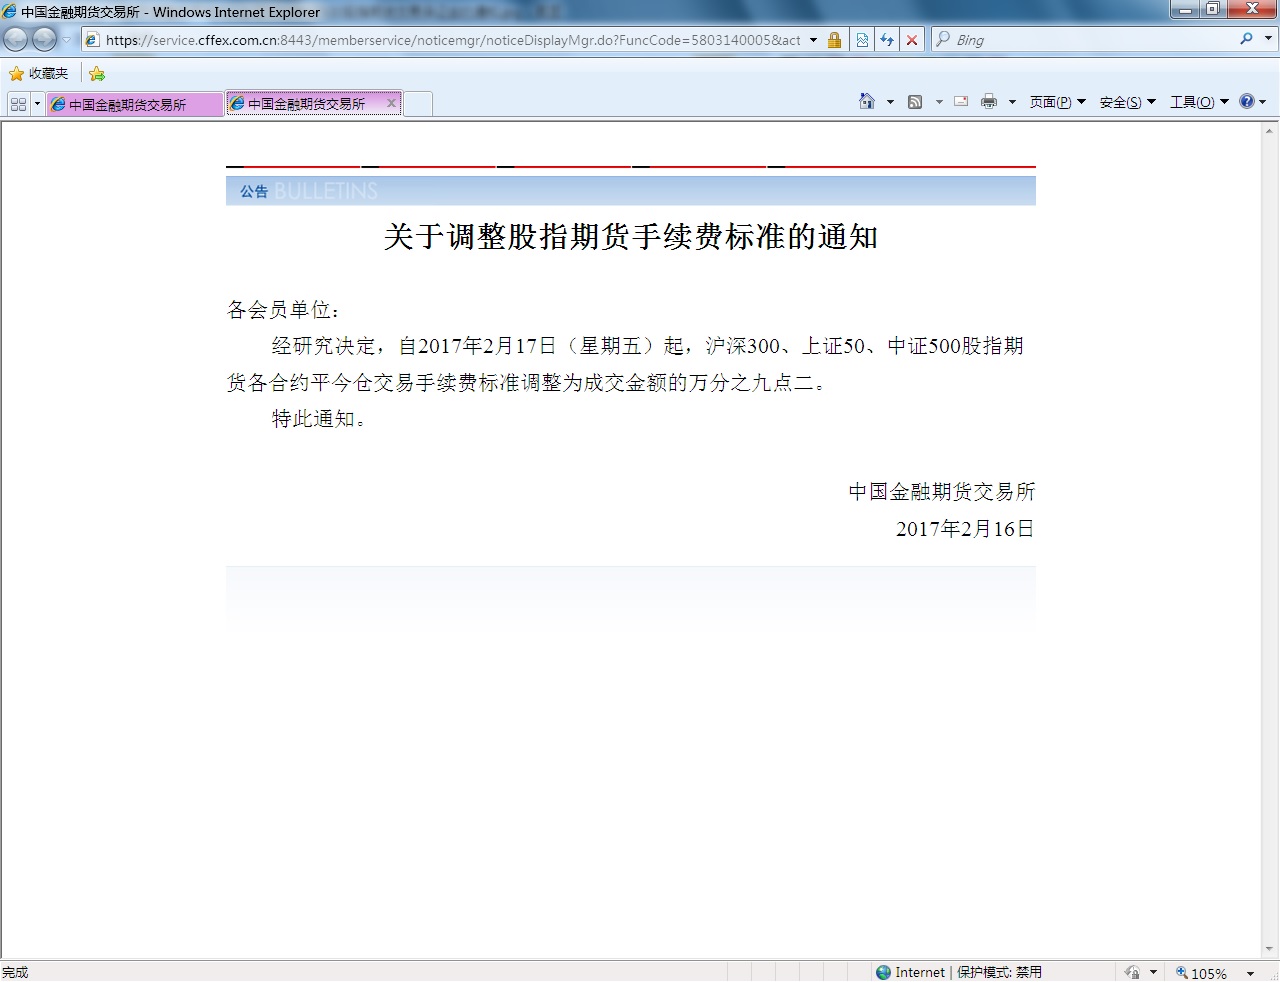Click the security padlock icon
The width and height of the screenshot is (1280, 982).
pyautogui.click(x=834, y=40)
